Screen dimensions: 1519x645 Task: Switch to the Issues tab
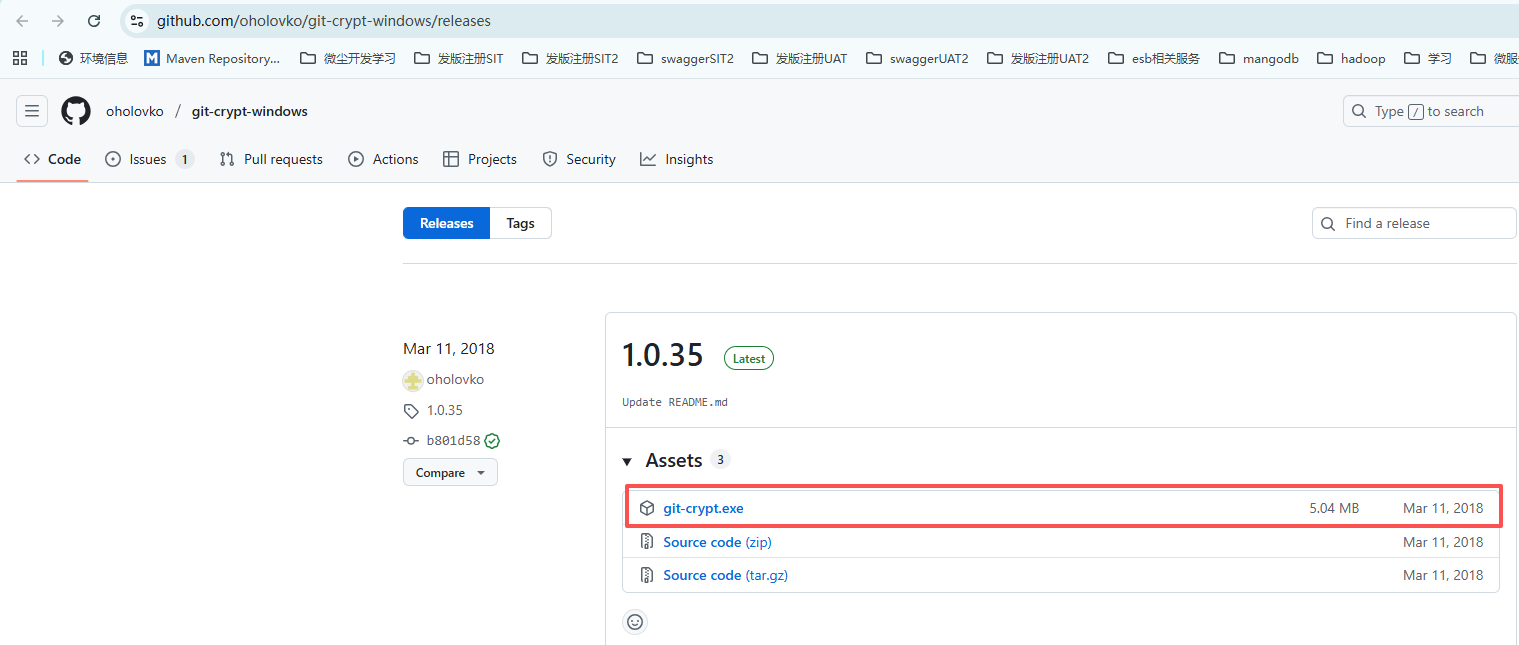click(x=149, y=159)
